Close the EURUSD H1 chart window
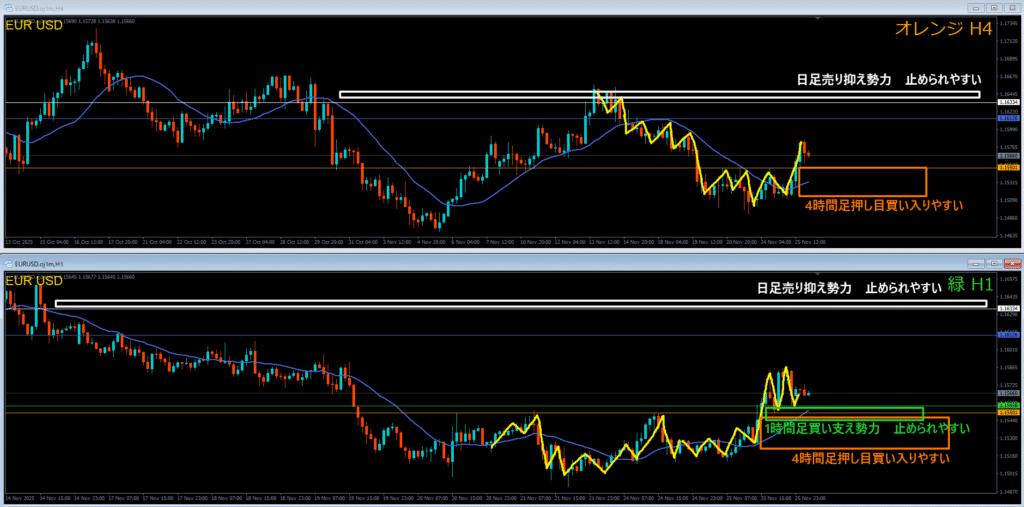This screenshot has width=1024, height=507. point(1013,260)
